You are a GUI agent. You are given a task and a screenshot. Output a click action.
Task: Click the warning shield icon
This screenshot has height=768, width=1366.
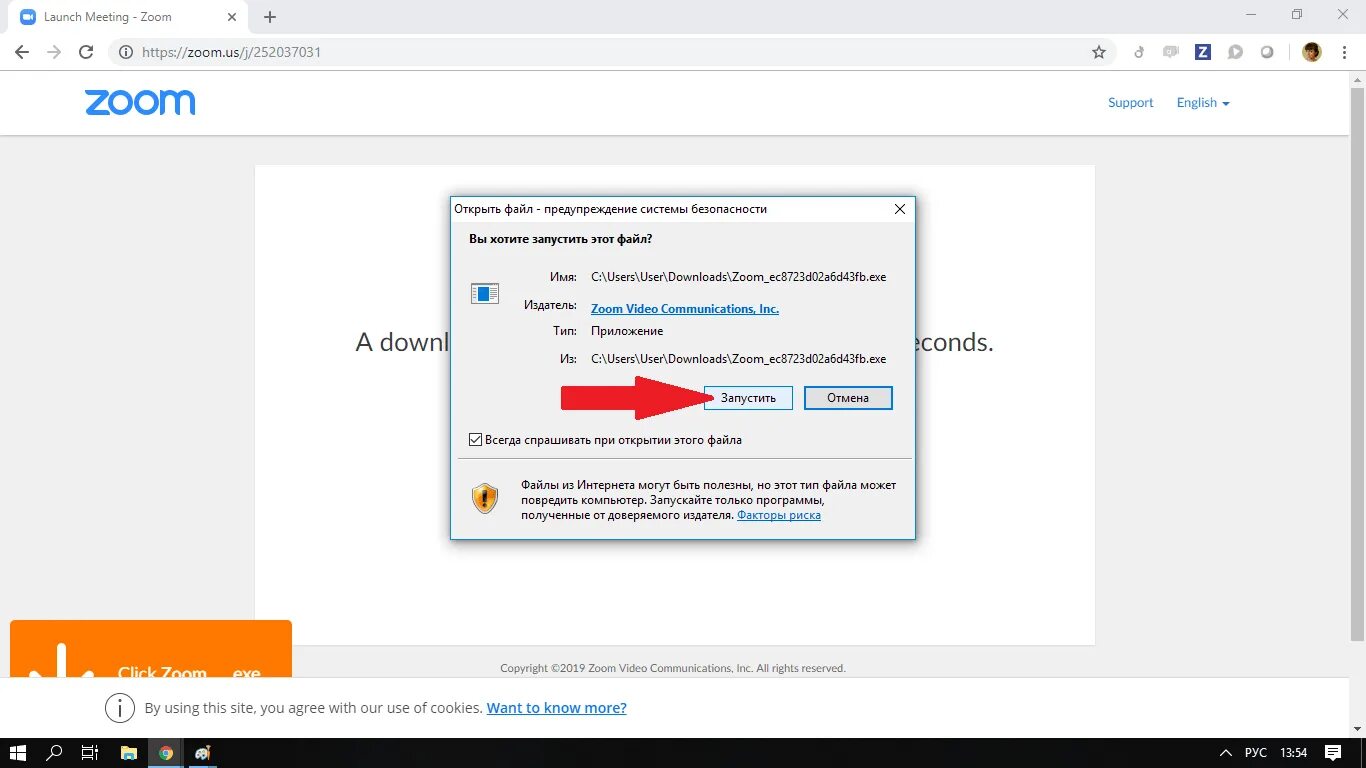click(x=485, y=498)
